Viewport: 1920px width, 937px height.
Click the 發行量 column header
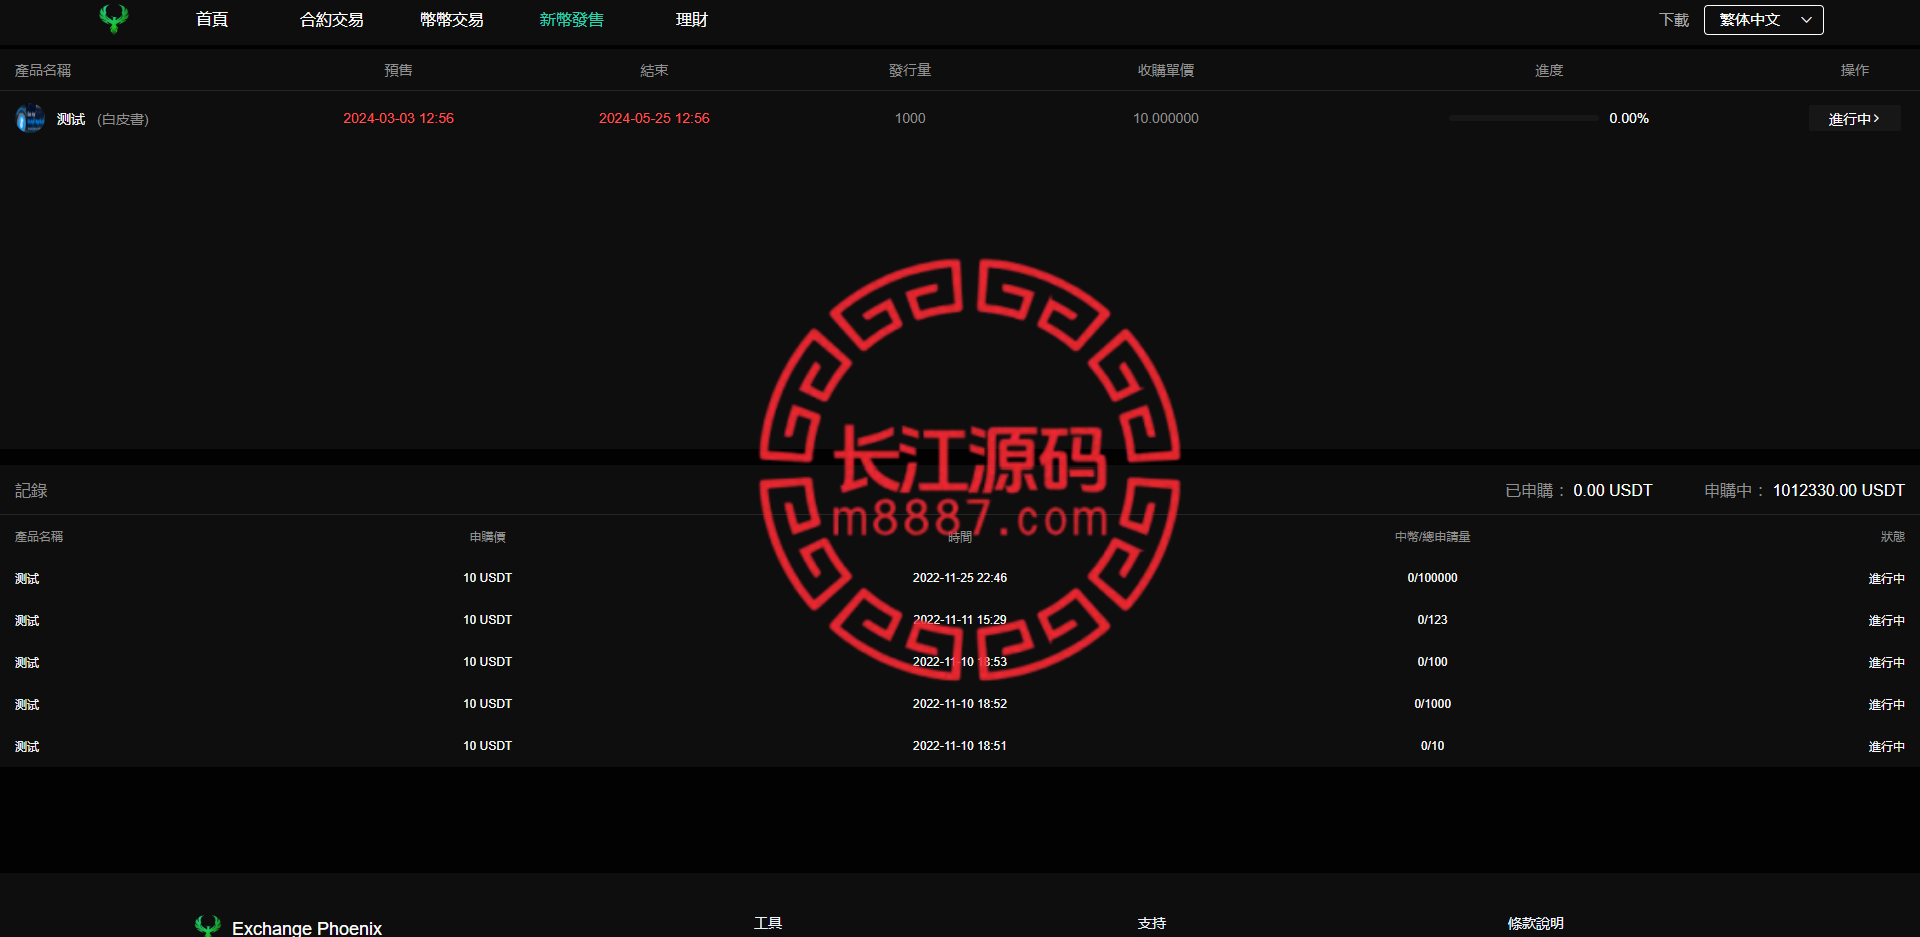(910, 70)
